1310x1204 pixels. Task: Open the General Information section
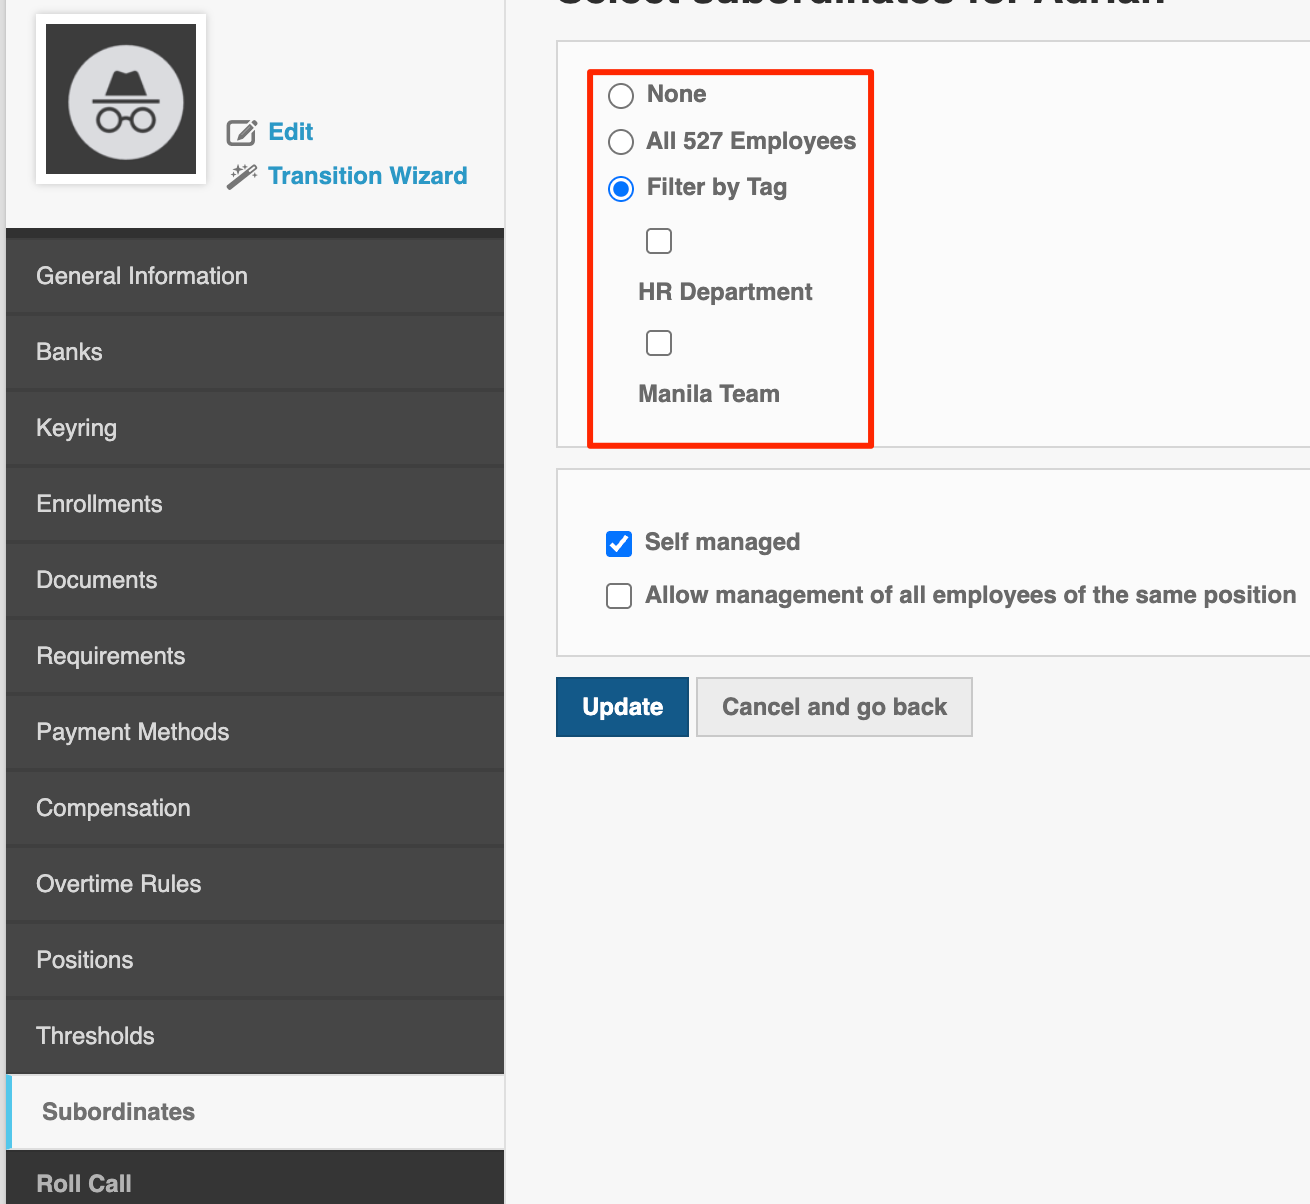click(142, 276)
